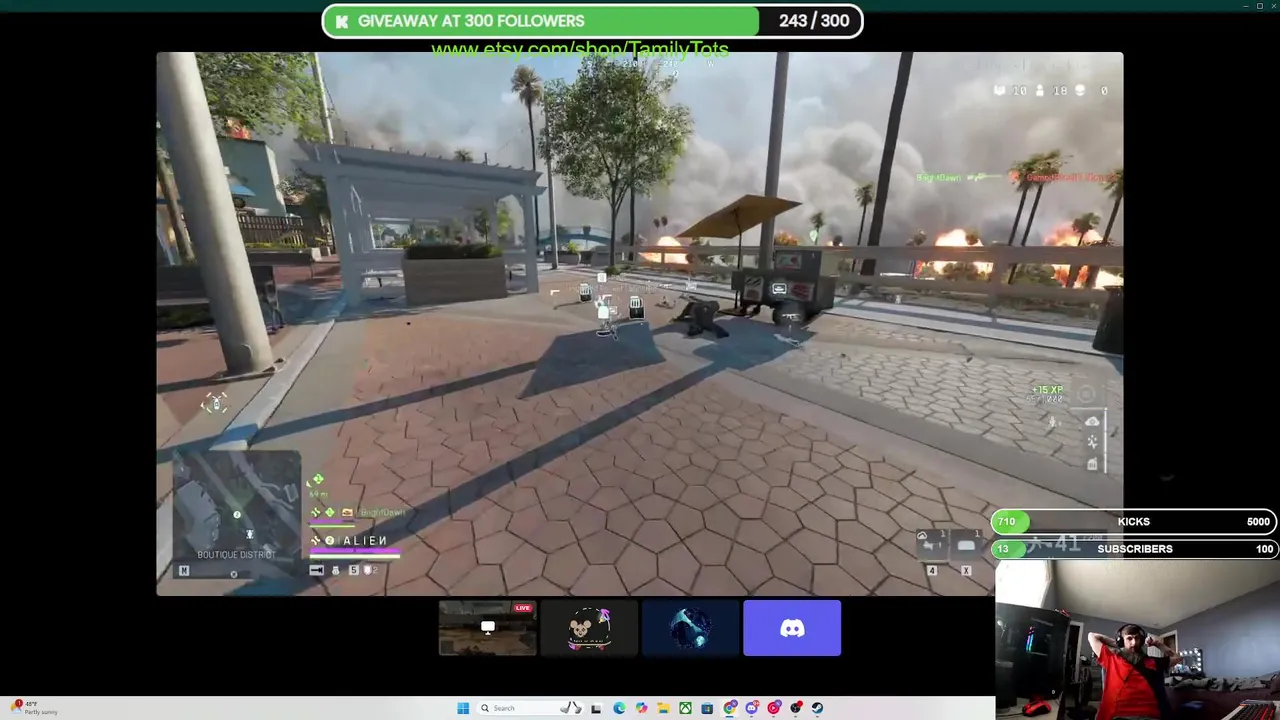Open the etsy.com/shop/TamilyTots link
This screenshot has height=720, width=1280.
point(580,49)
